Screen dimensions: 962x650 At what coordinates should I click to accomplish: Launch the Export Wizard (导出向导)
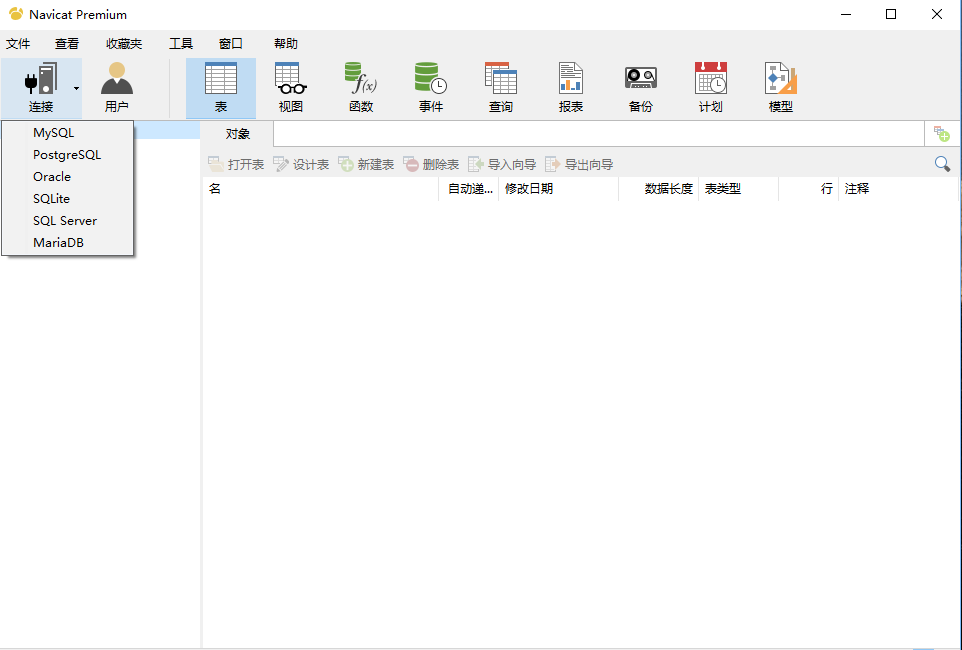[579, 164]
